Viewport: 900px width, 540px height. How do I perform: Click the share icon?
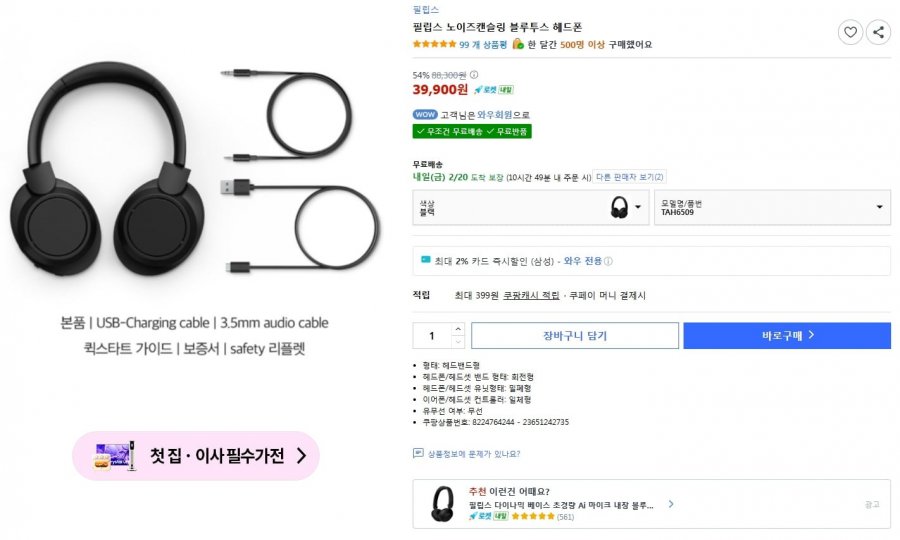pos(878,32)
